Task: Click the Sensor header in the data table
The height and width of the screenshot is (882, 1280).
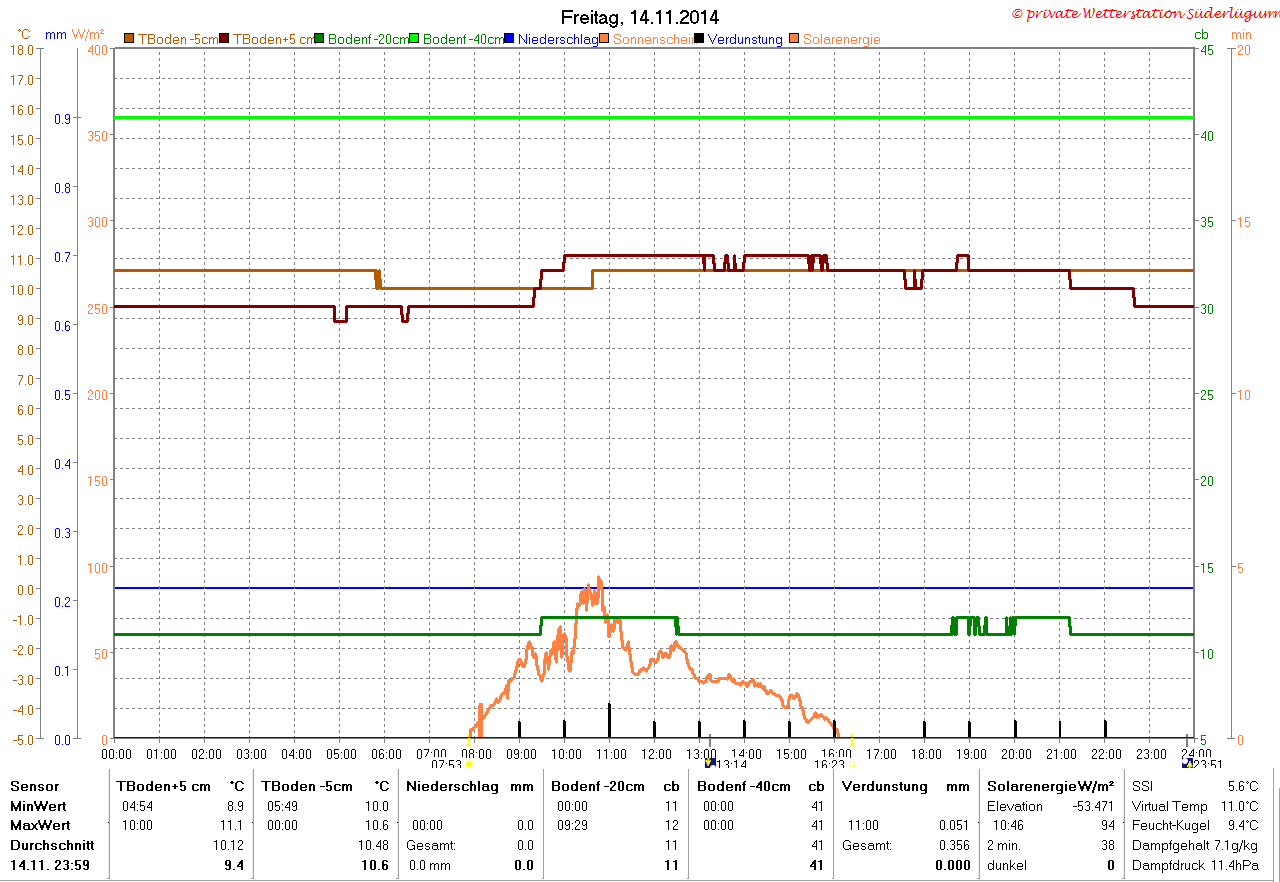Action: coord(35,786)
